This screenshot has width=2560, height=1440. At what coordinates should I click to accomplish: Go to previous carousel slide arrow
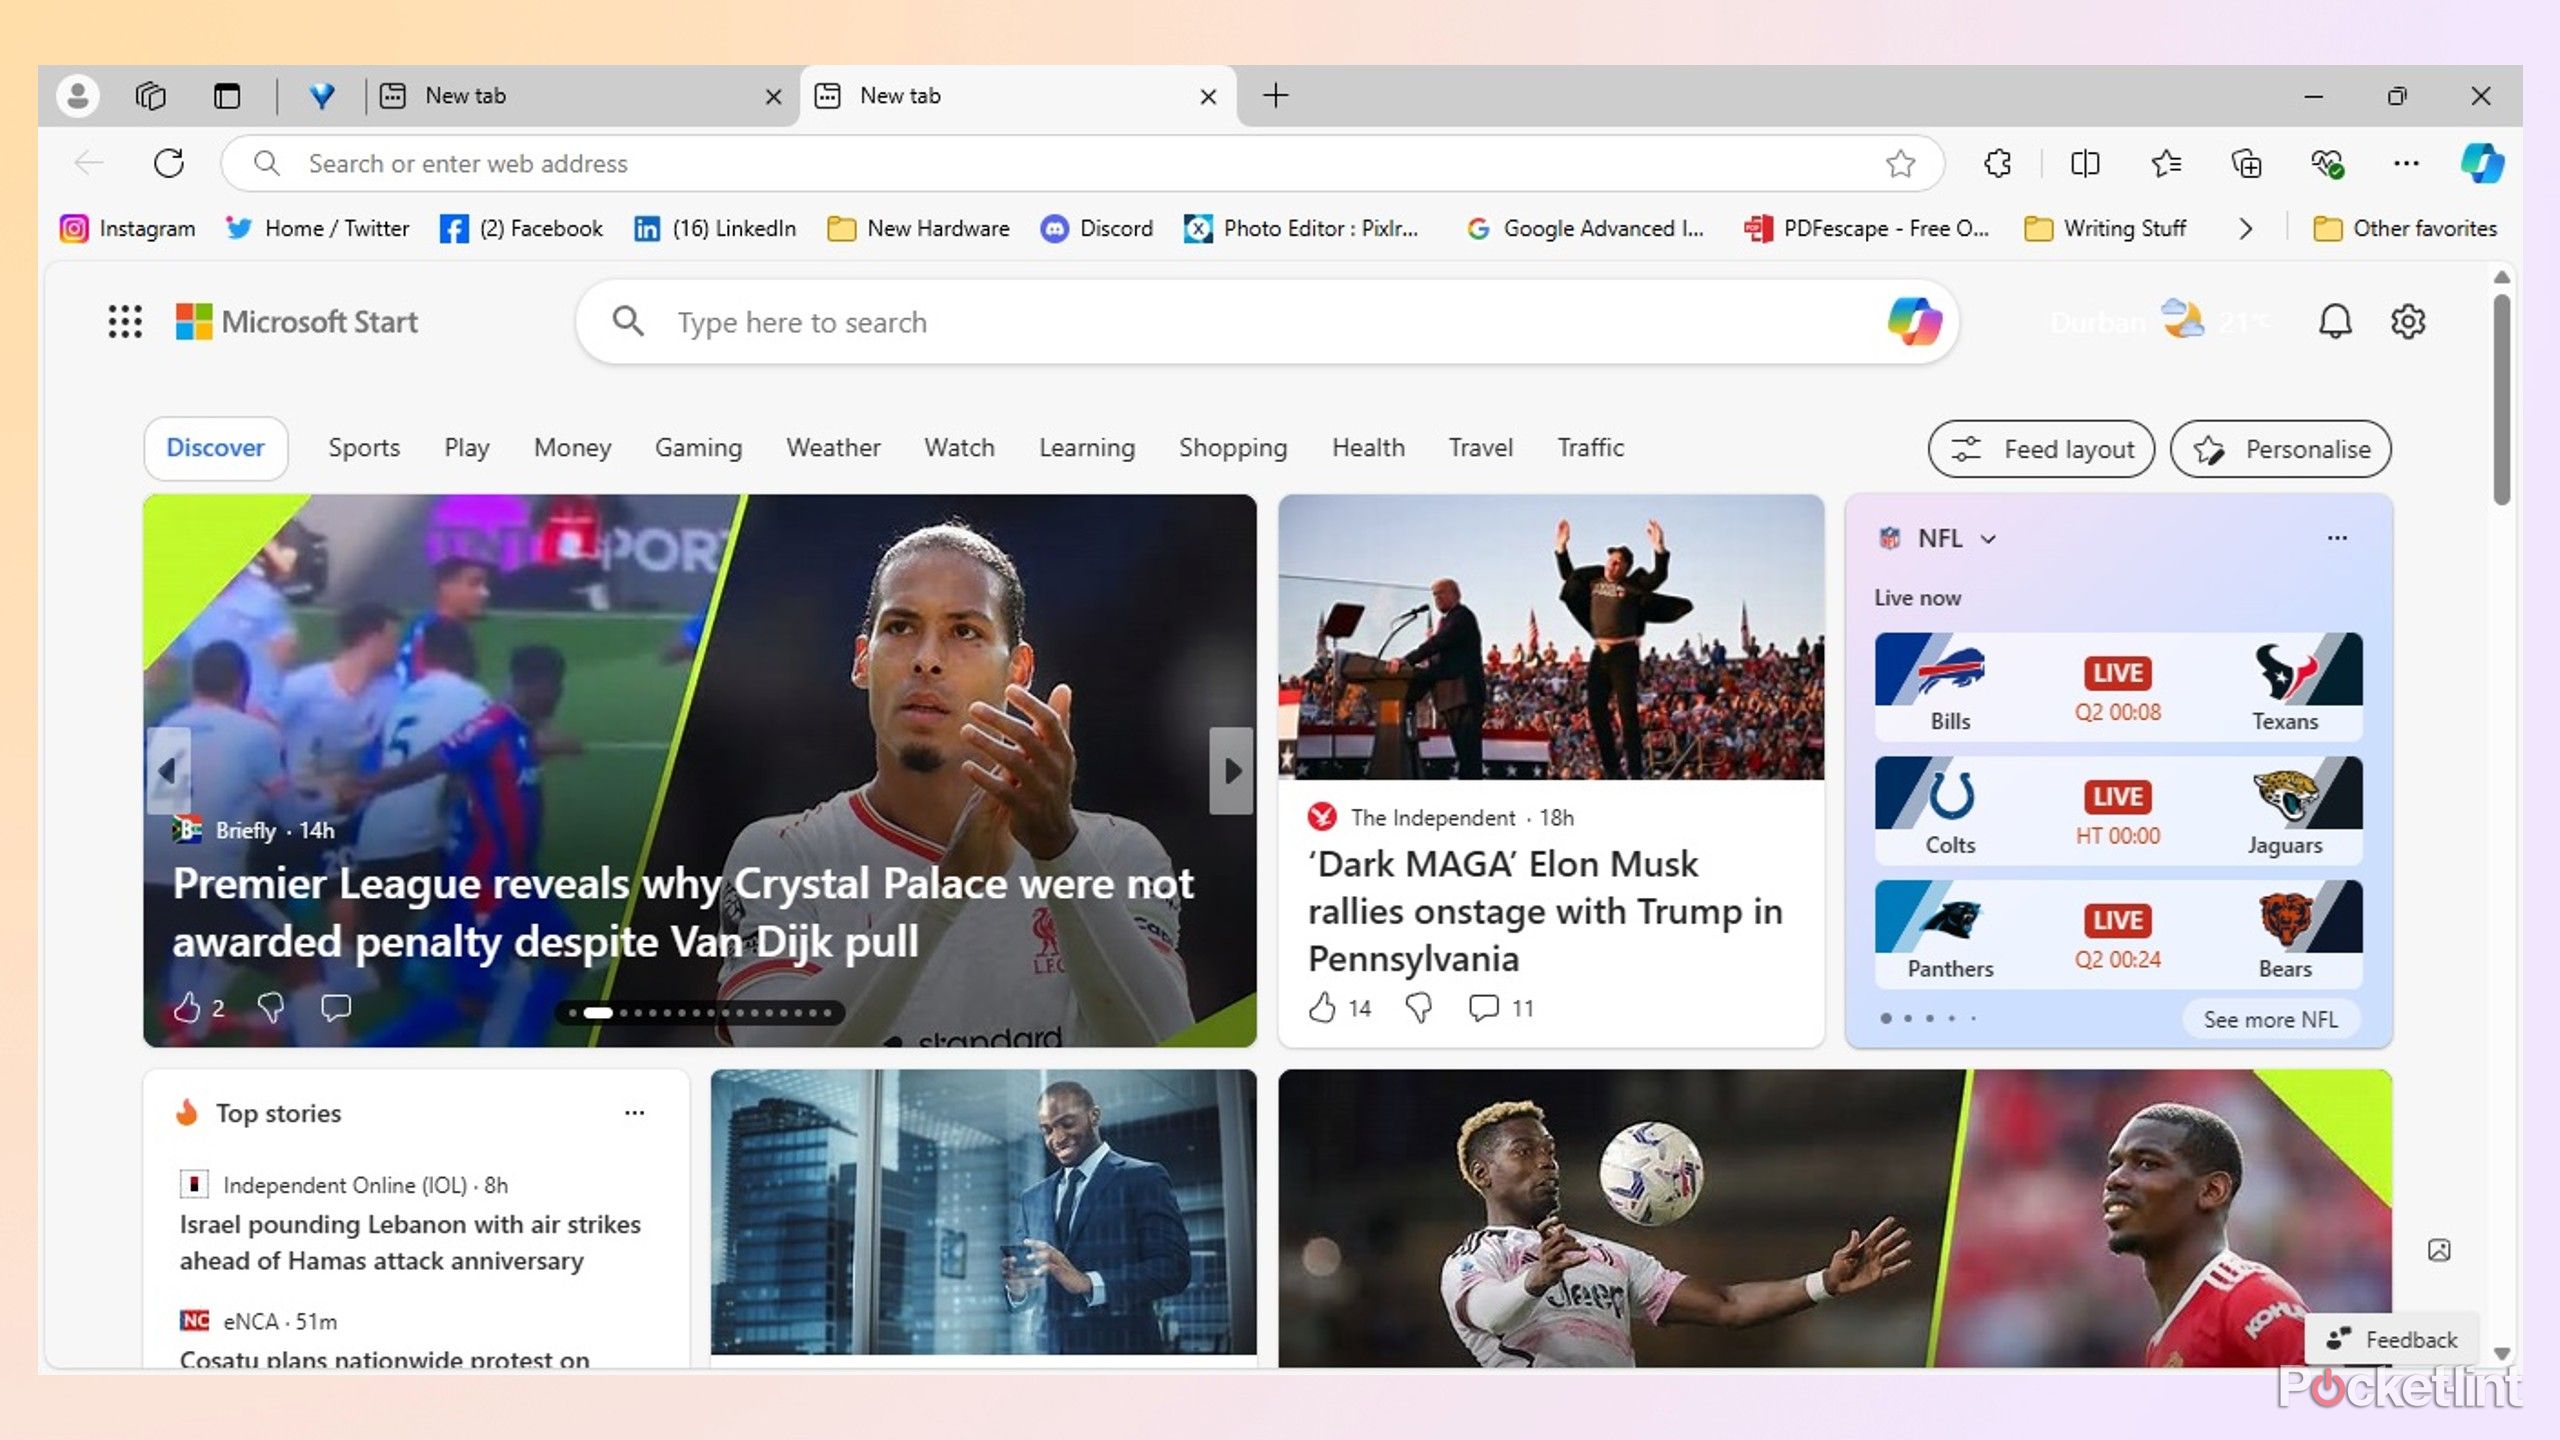pyautogui.click(x=168, y=770)
